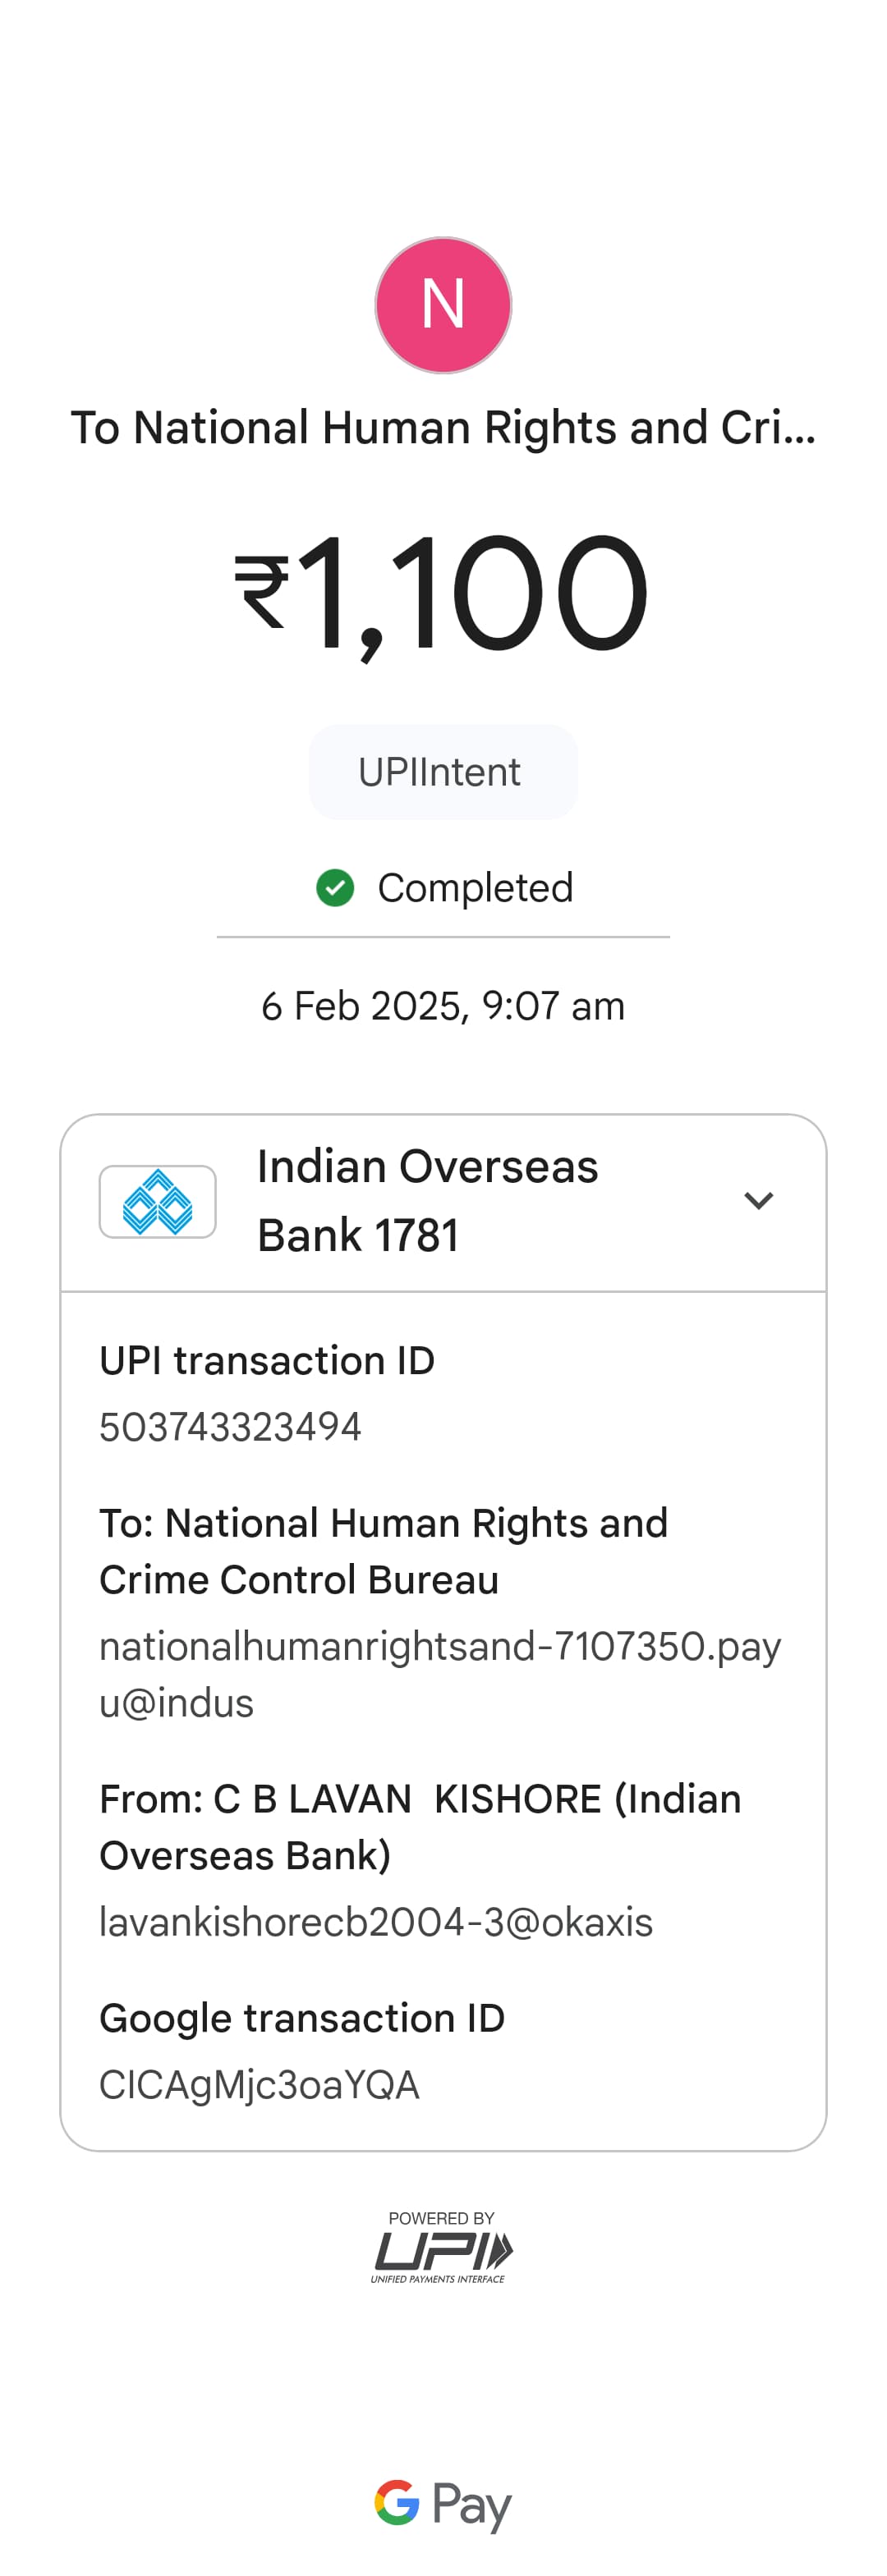This screenshot has height=2576, width=887.
Task: Click the ₹1,100 payment amount
Action: 443,594
